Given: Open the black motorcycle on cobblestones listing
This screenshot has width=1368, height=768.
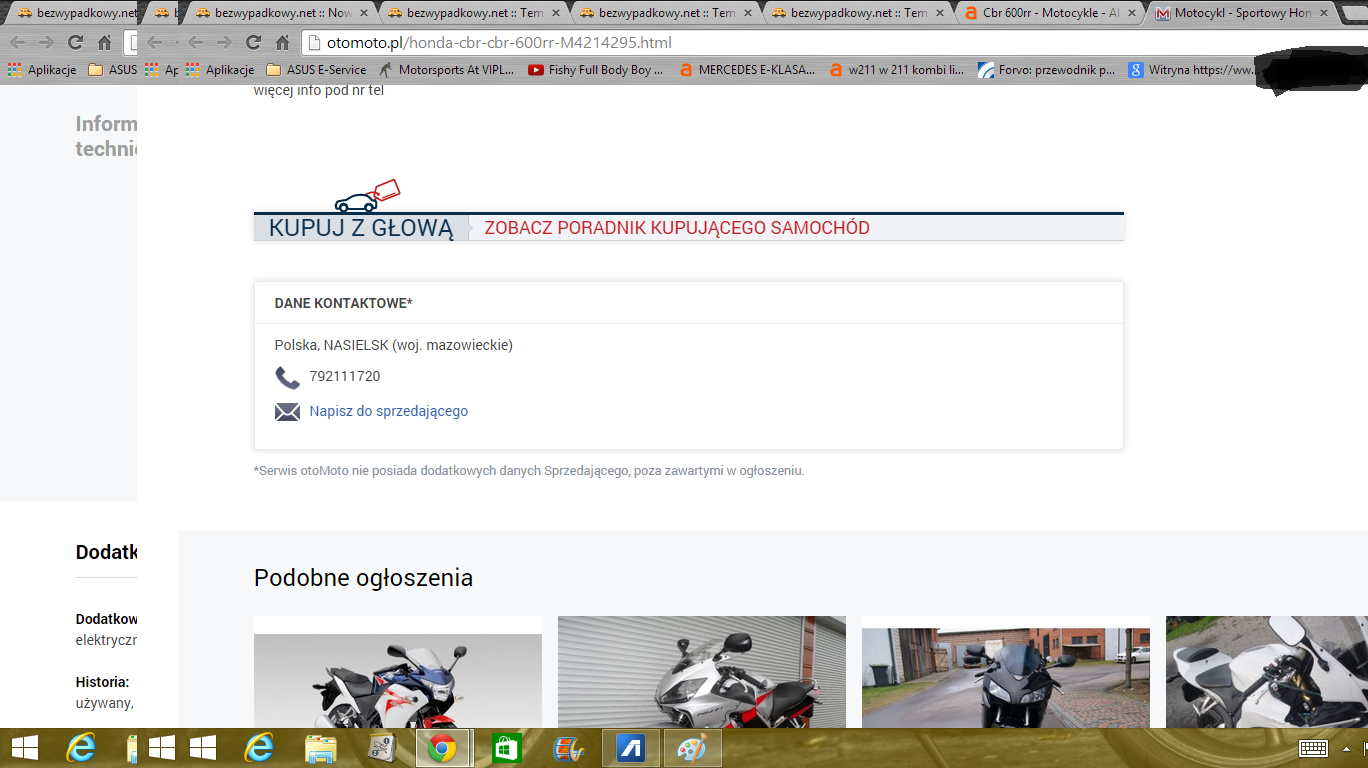Looking at the screenshot, I should pyautogui.click(x=1005, y=677).
